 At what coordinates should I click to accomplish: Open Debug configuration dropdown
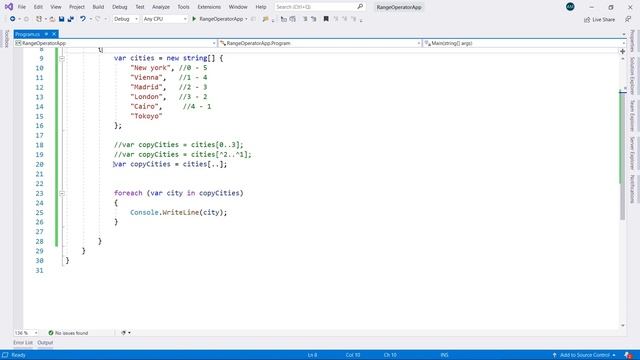coord(126,19)
